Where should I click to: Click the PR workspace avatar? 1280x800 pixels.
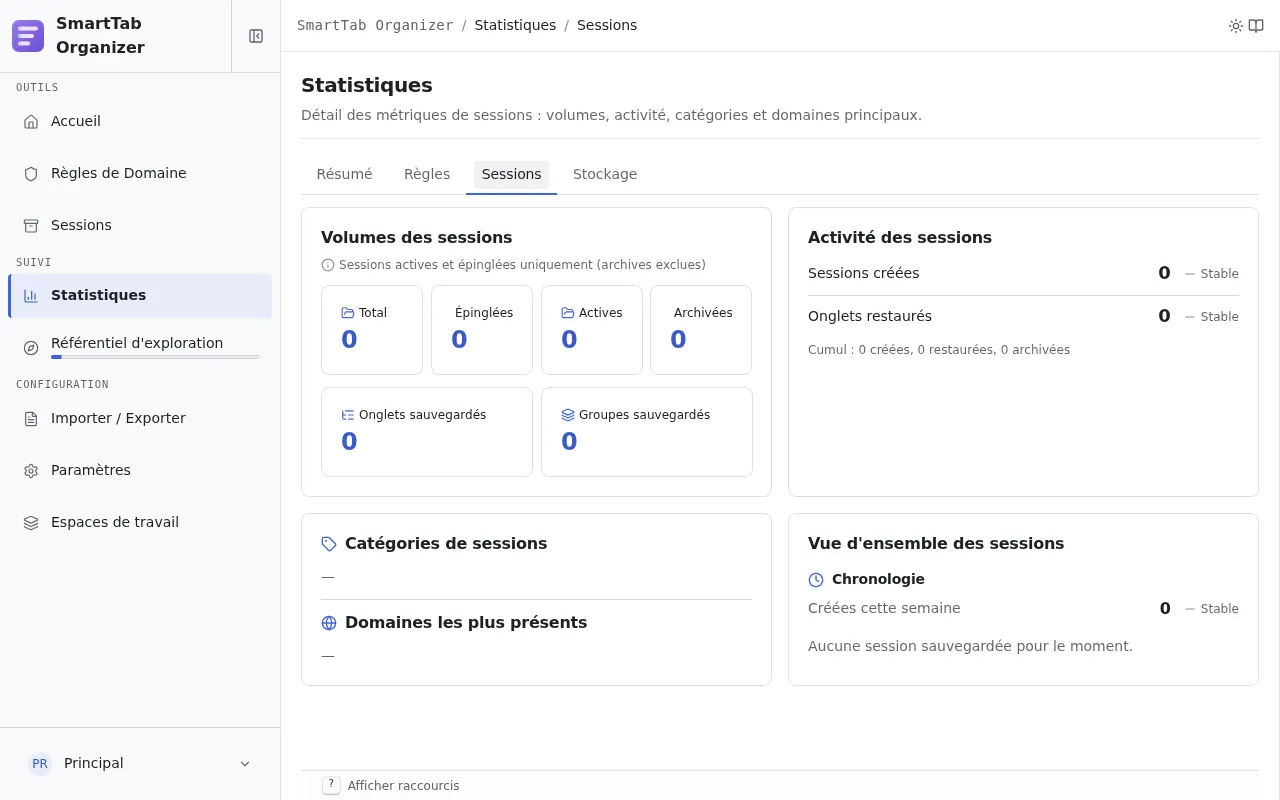click(x=40, y=763)
